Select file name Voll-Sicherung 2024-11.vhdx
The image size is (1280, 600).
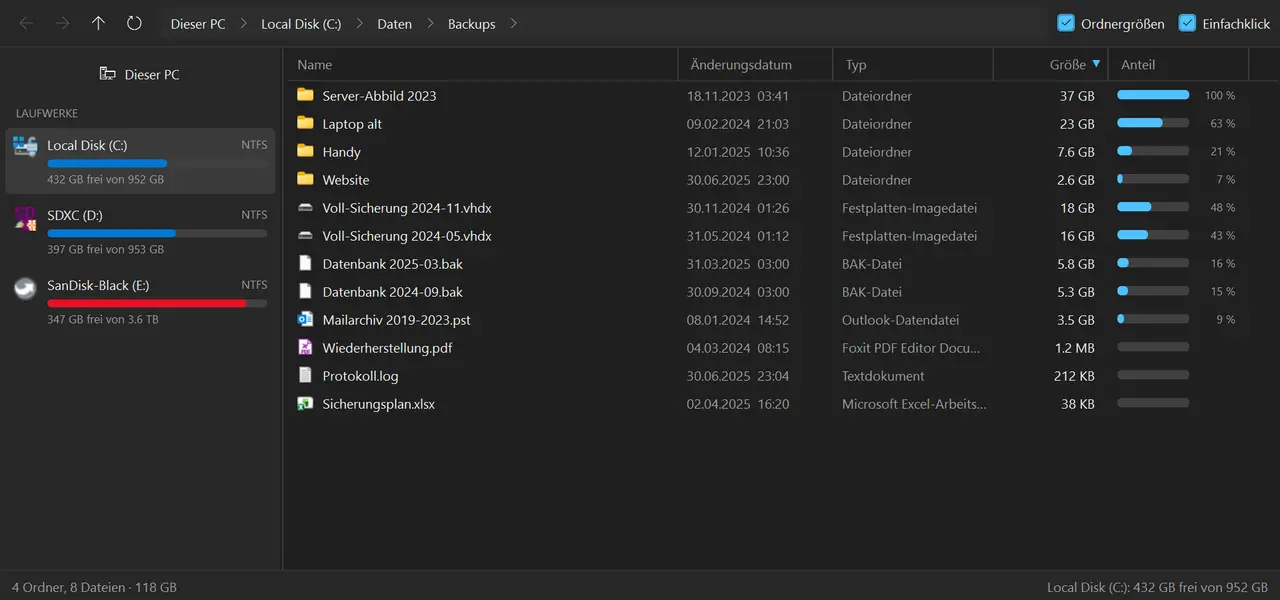tap(407, 208)
